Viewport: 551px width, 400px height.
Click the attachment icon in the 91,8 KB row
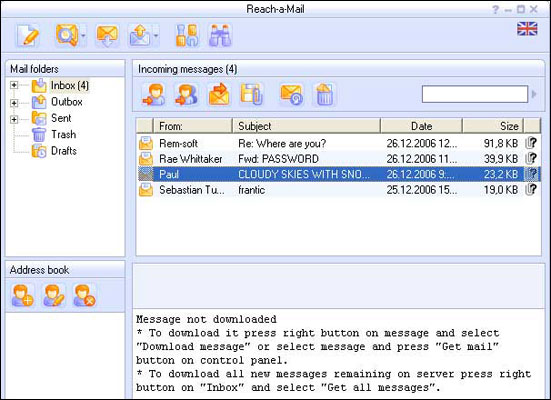(x=531, y=143)
